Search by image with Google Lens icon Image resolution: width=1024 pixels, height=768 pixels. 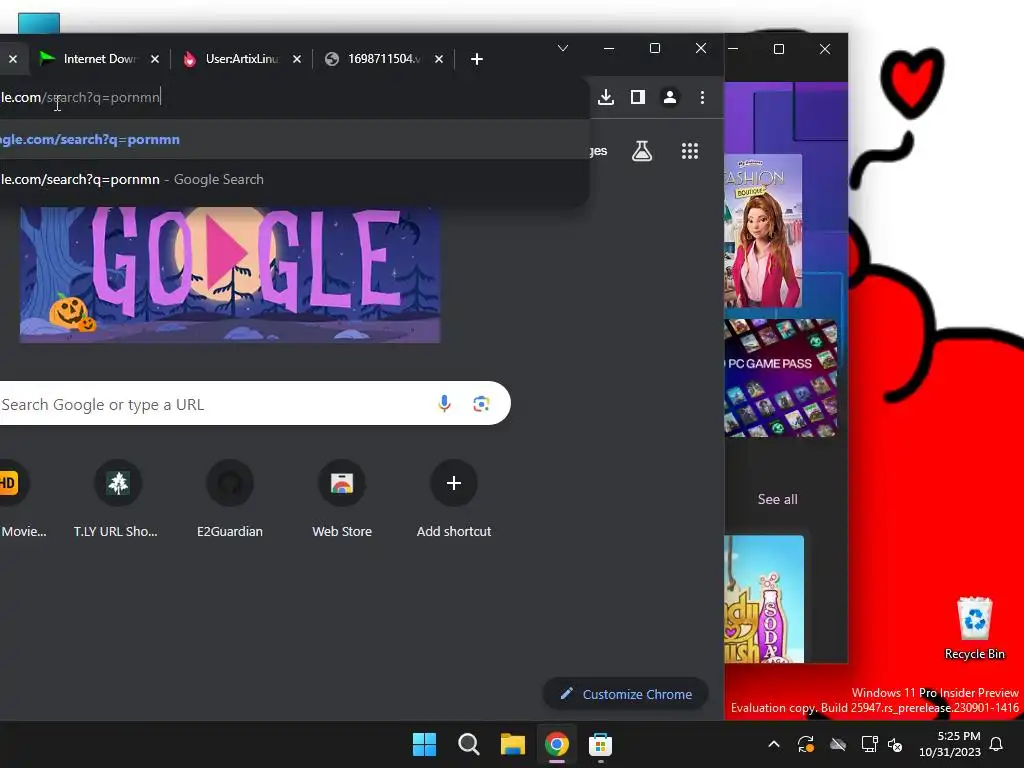pyautogui.click(x=481, y=404)
